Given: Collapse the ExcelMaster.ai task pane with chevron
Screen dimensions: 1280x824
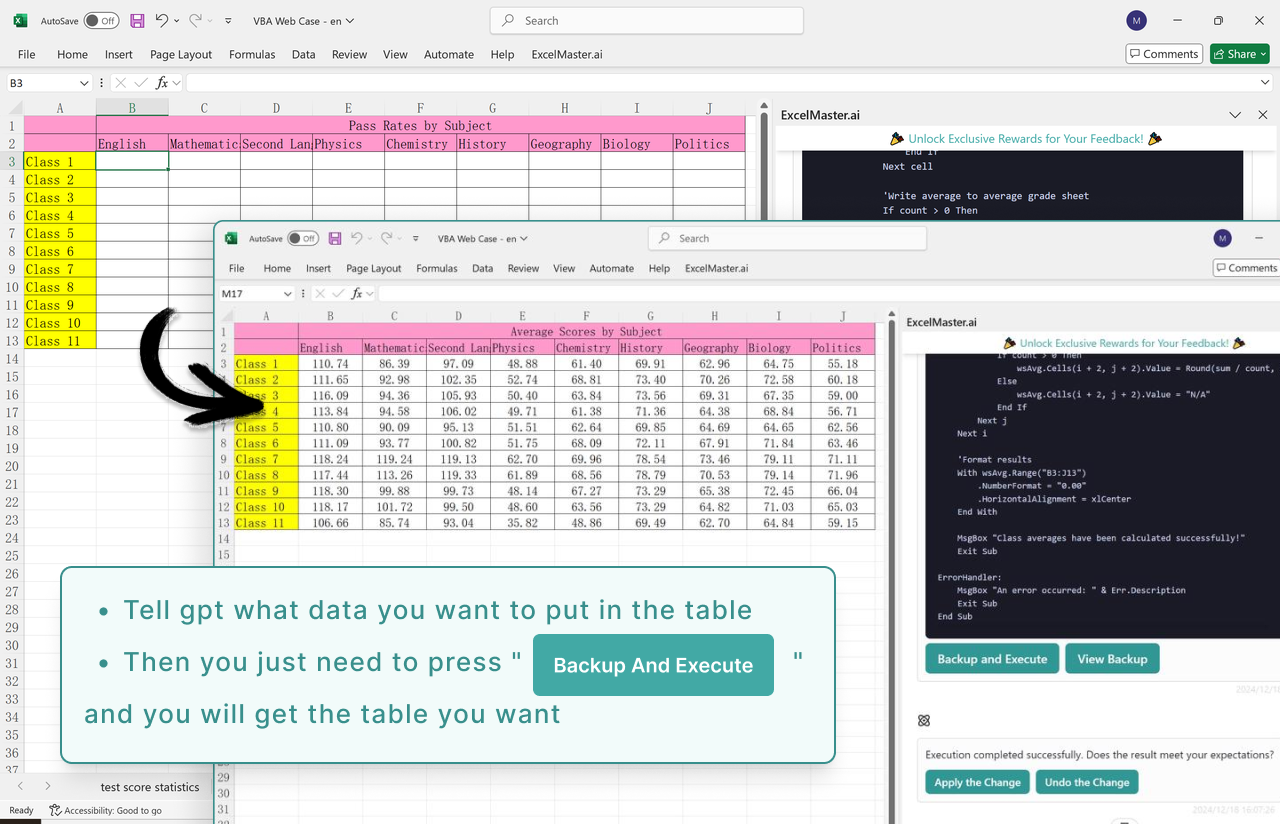Looking at the screenshot, I should [1235, 114].
